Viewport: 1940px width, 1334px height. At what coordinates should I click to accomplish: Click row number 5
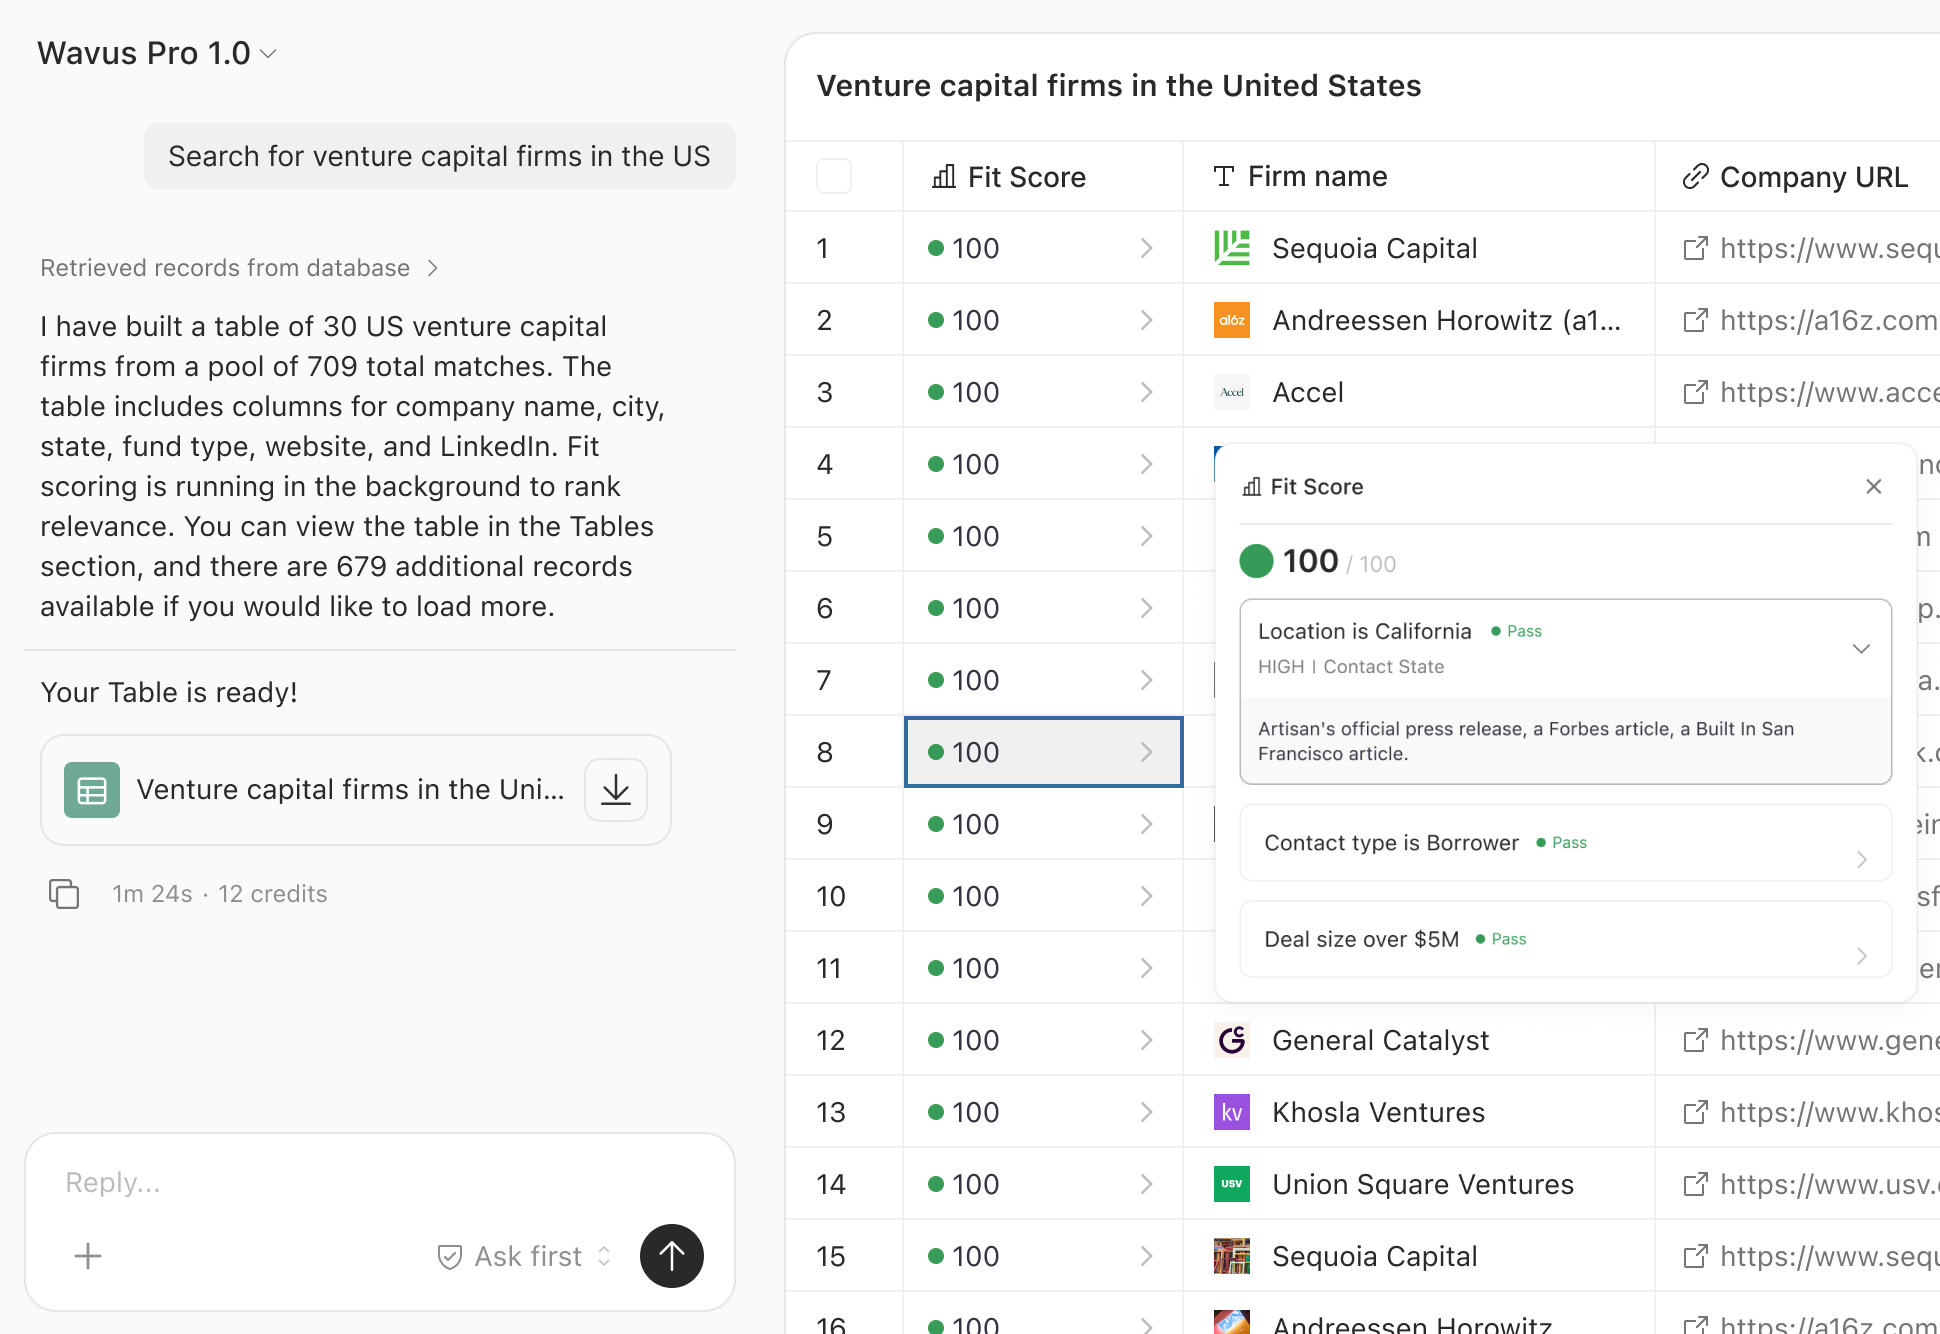click(825, 536)
